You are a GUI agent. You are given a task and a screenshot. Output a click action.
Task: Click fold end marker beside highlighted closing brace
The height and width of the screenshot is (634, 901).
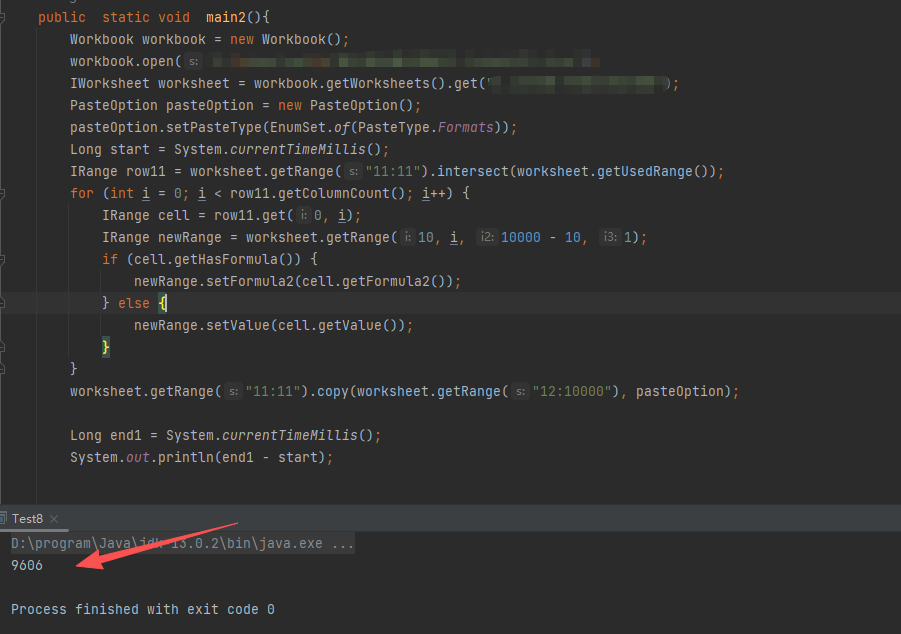point(4,347)
